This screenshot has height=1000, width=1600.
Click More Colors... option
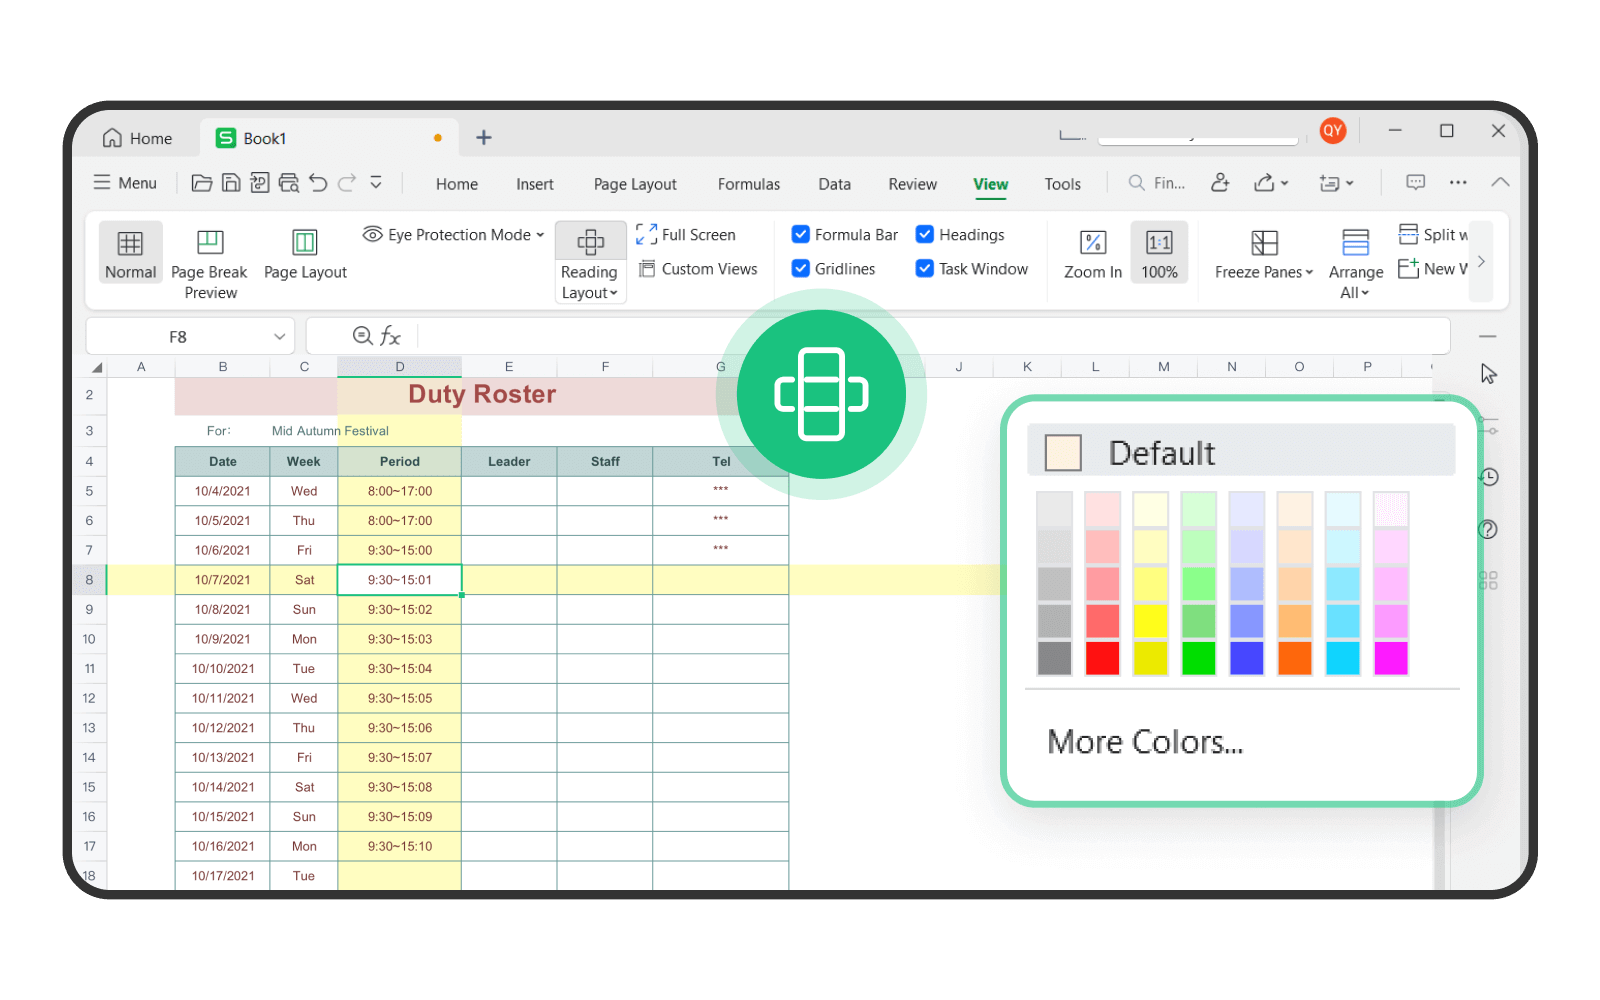coord(1145,742)
